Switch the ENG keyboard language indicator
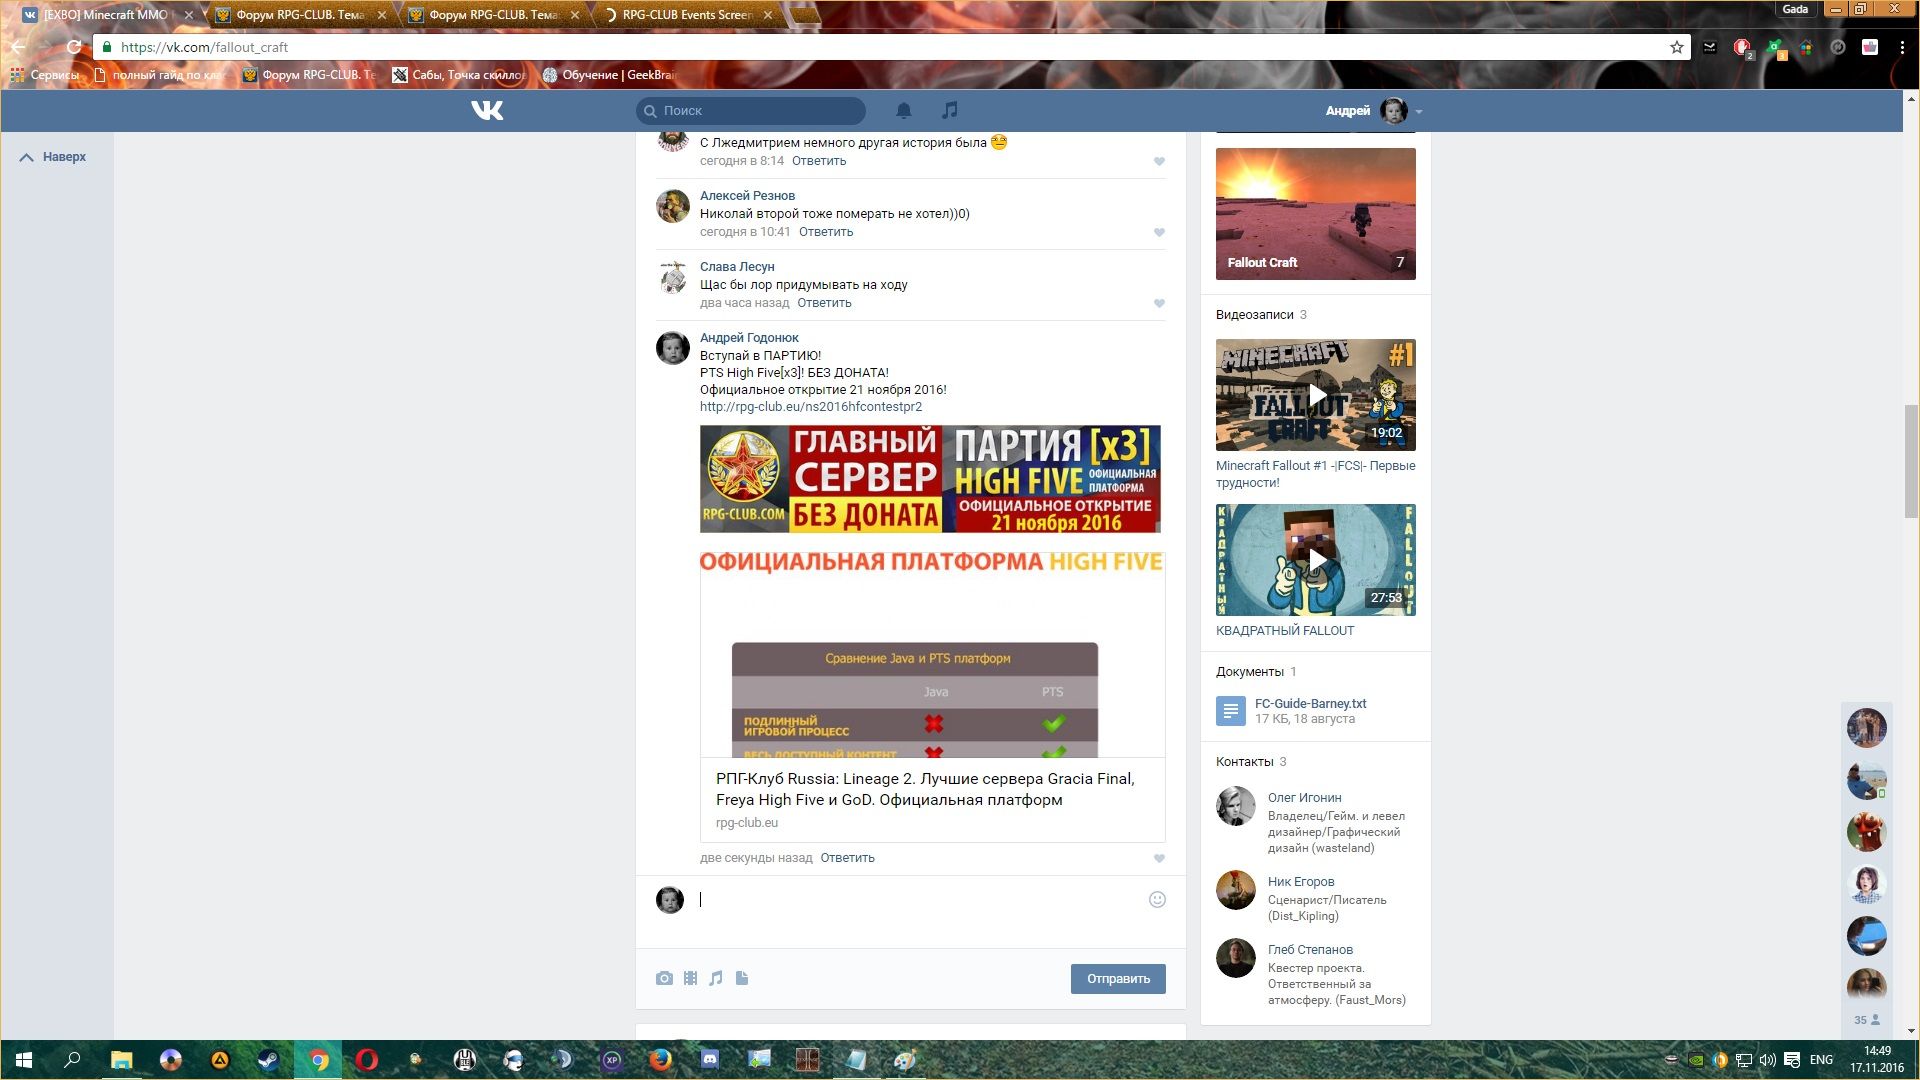The image size is (1920, 1080). pyautogui.click(x=1822, y=1060)
